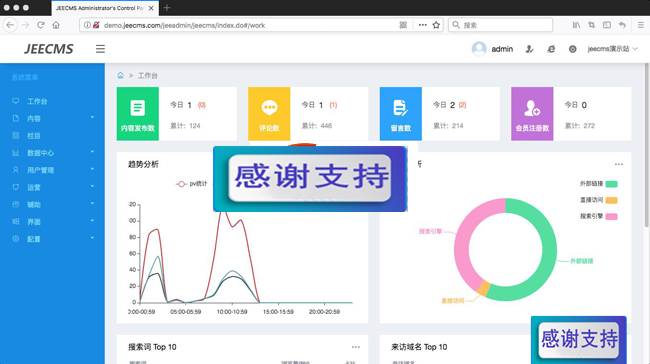
Task: Click the red (0) count on 内容发布数
Action: (201, 105)
